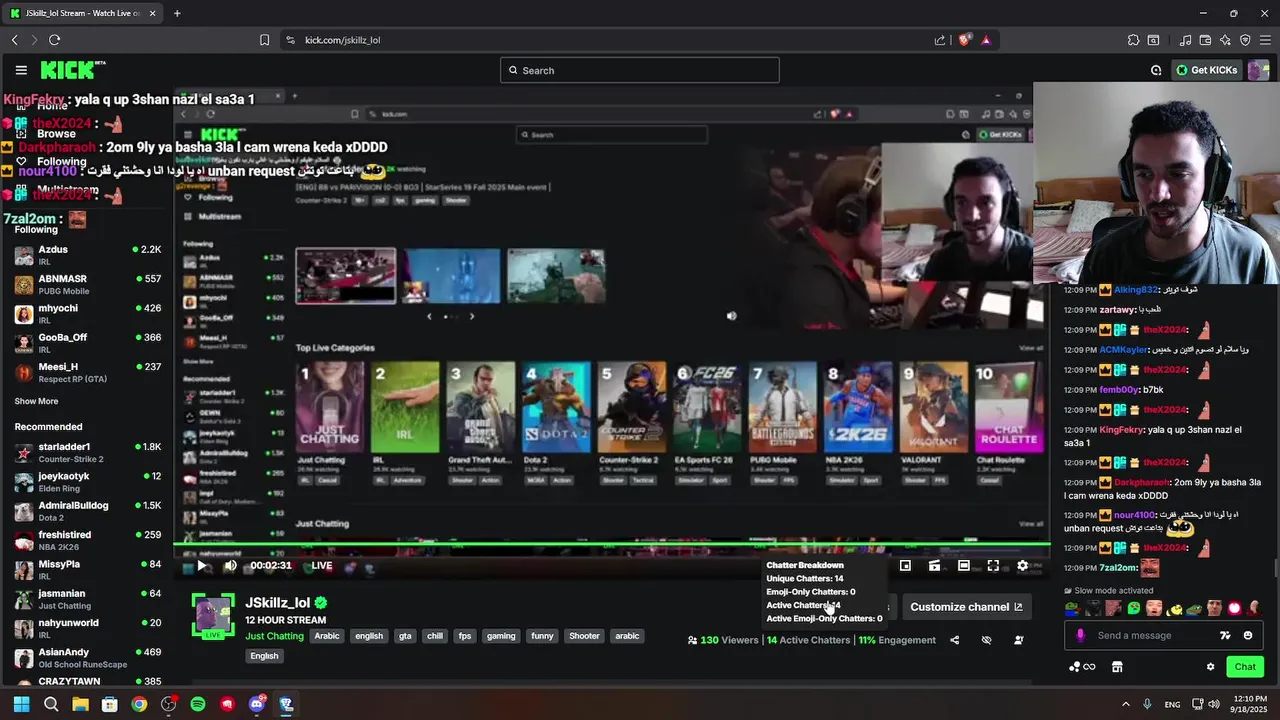Image resolution: width=1280 pixels, height=720 pixels.
Task: Open emoji picker in message box
Action: (1248, 636)
